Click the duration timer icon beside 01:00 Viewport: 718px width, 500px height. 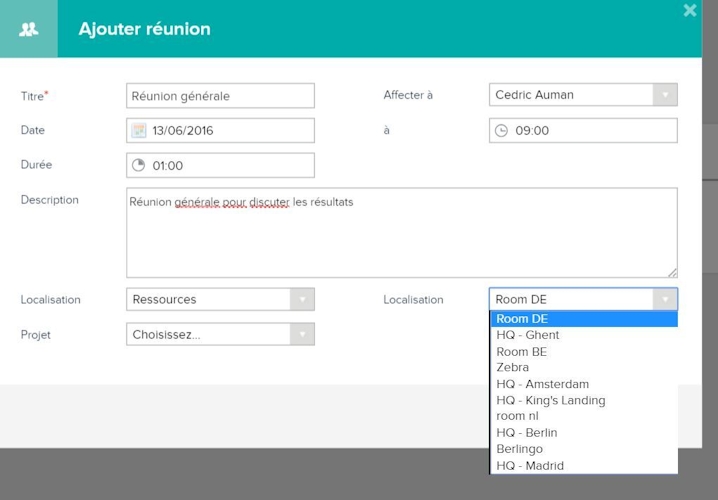139,165
